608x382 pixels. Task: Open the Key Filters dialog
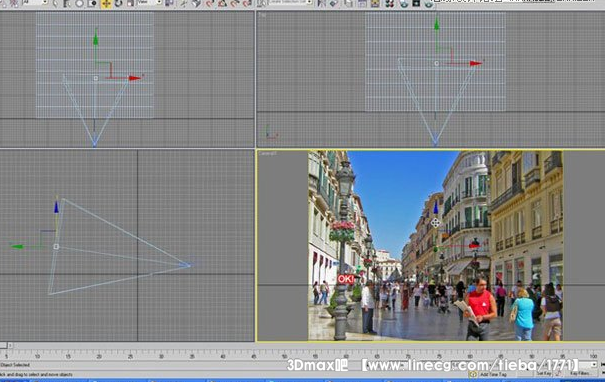[580, 373]
